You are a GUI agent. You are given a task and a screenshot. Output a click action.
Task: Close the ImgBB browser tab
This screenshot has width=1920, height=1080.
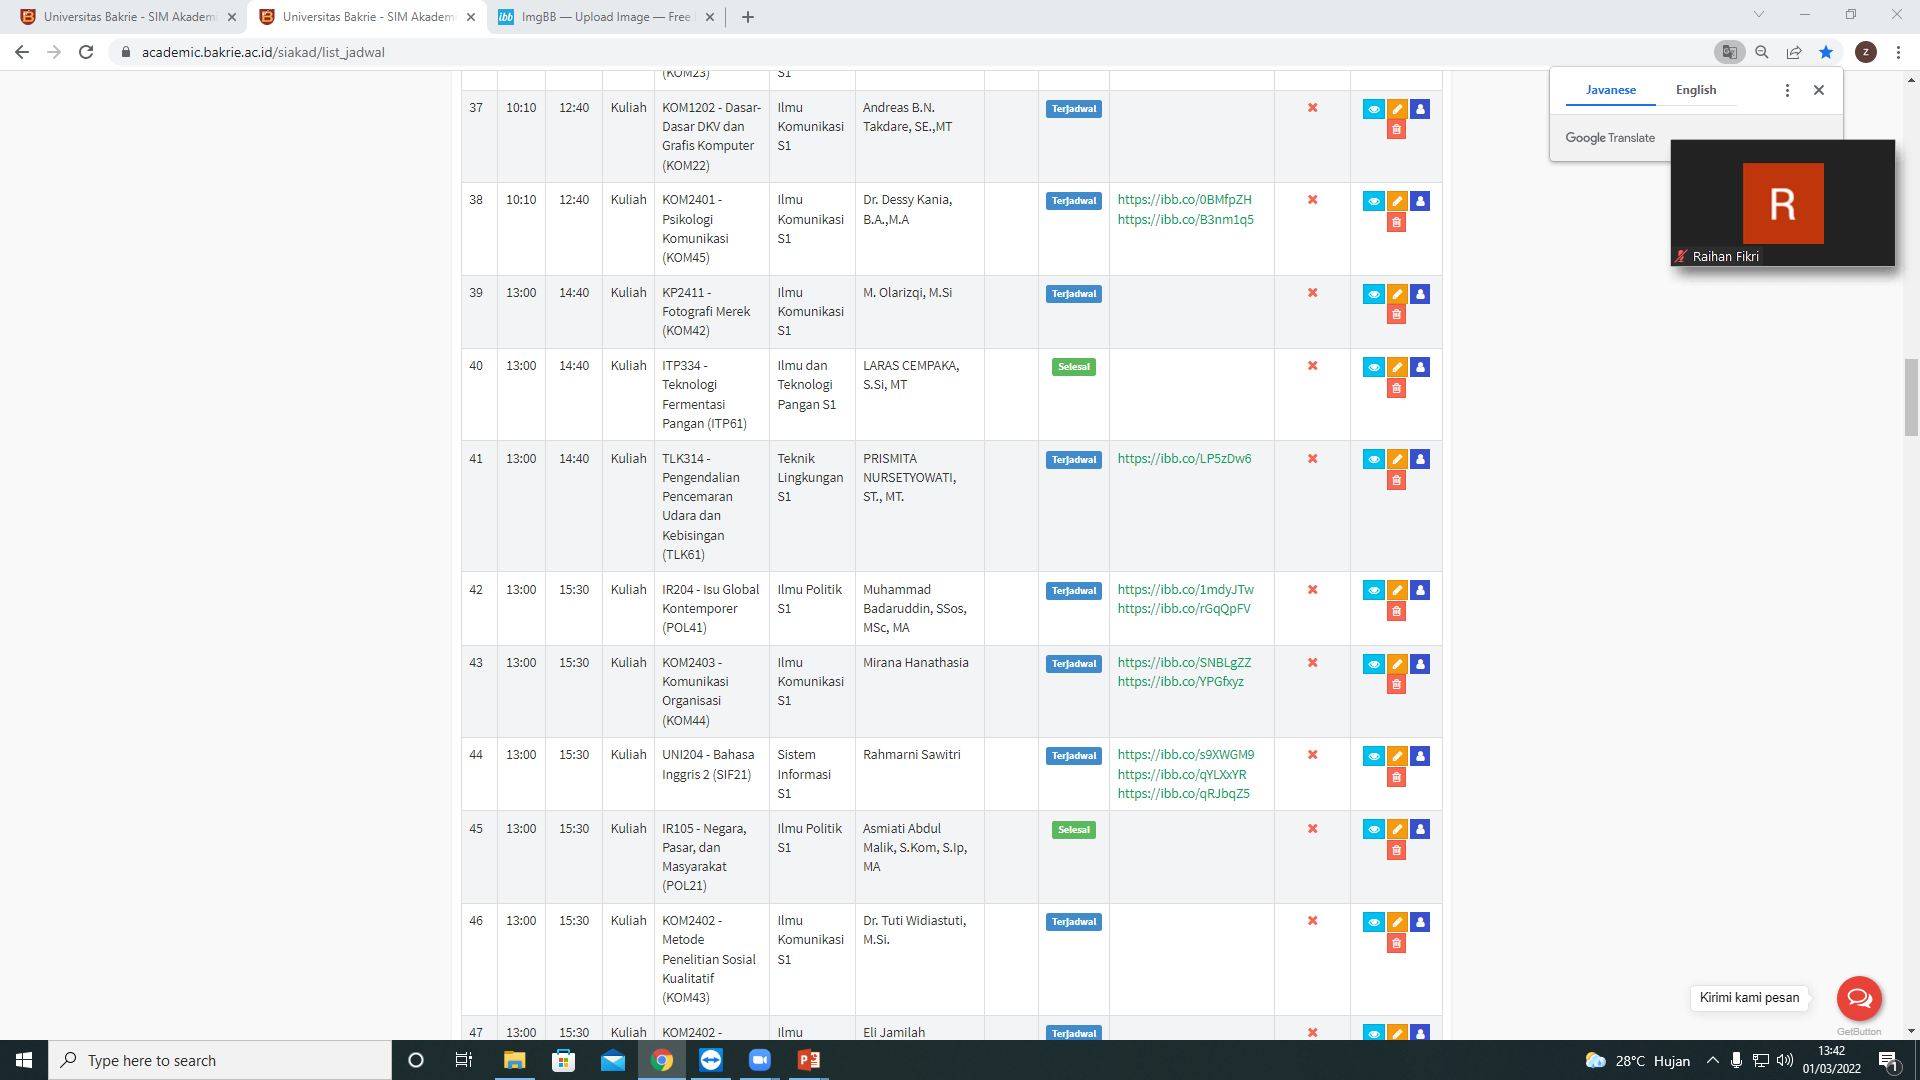tap(710, 17)
